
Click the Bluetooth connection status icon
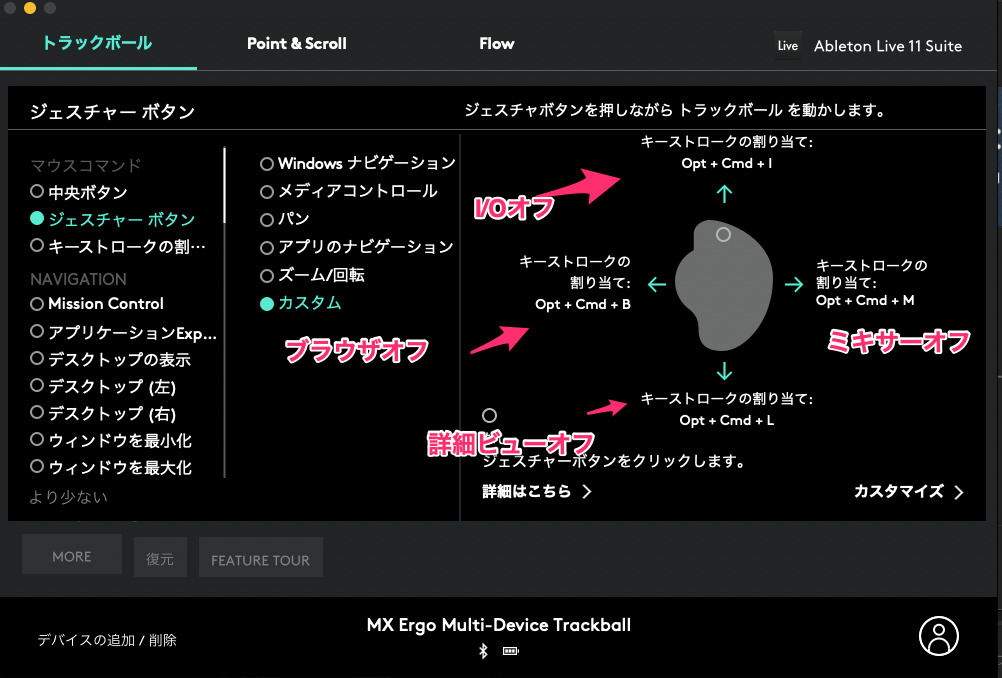pos(482,651)
